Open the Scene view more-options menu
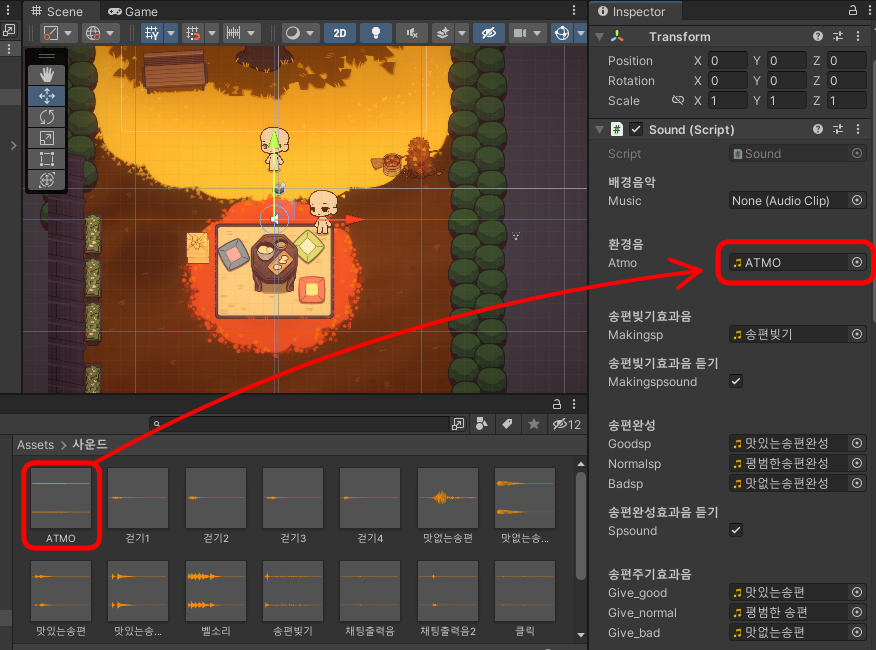This screenshot has width=876, height=650. tap(574, 11)
